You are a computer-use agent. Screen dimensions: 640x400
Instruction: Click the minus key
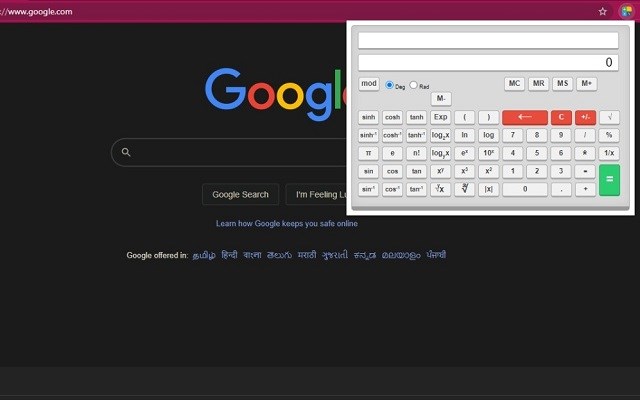[585, 171]
